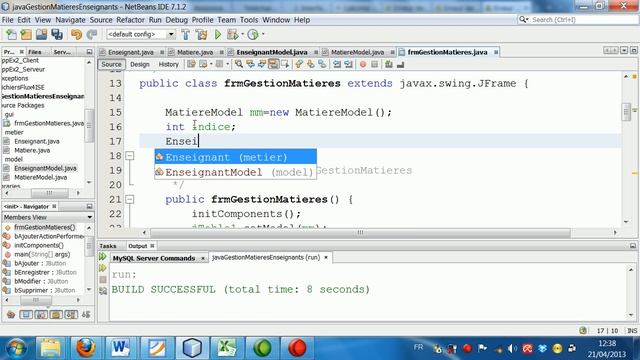Click the Re-run green double-arrow icon in Output
Image resolution: width=640 pixels, height=360 pixels.
(103, 257)
